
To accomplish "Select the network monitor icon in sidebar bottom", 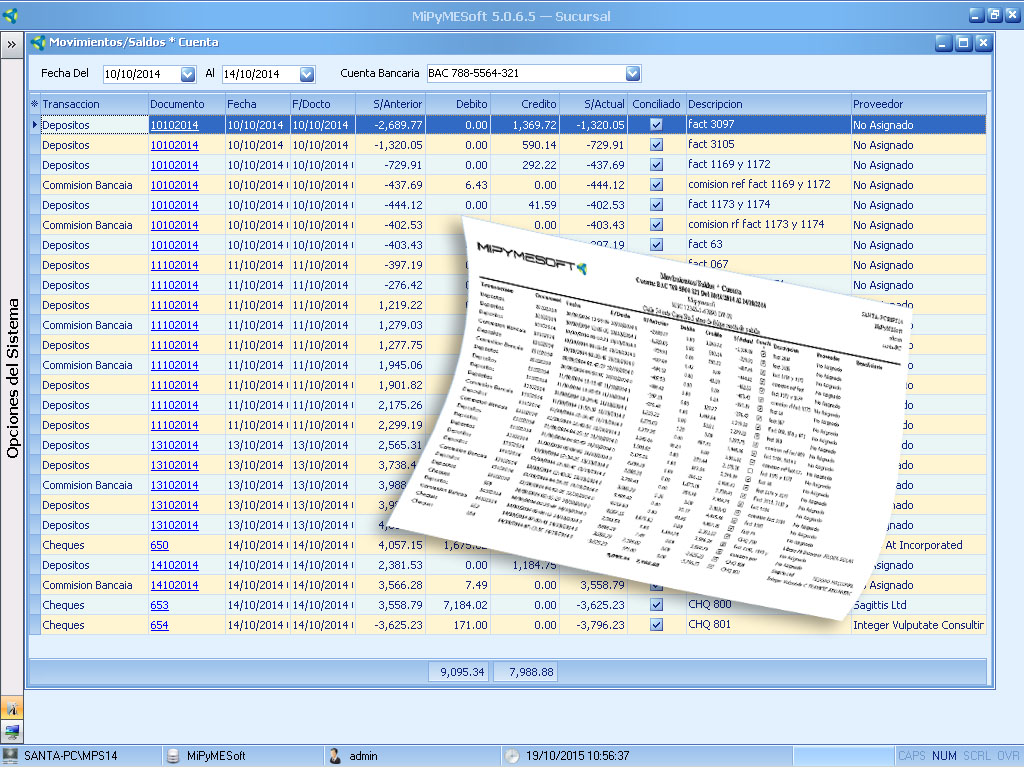I will point(12,731).
